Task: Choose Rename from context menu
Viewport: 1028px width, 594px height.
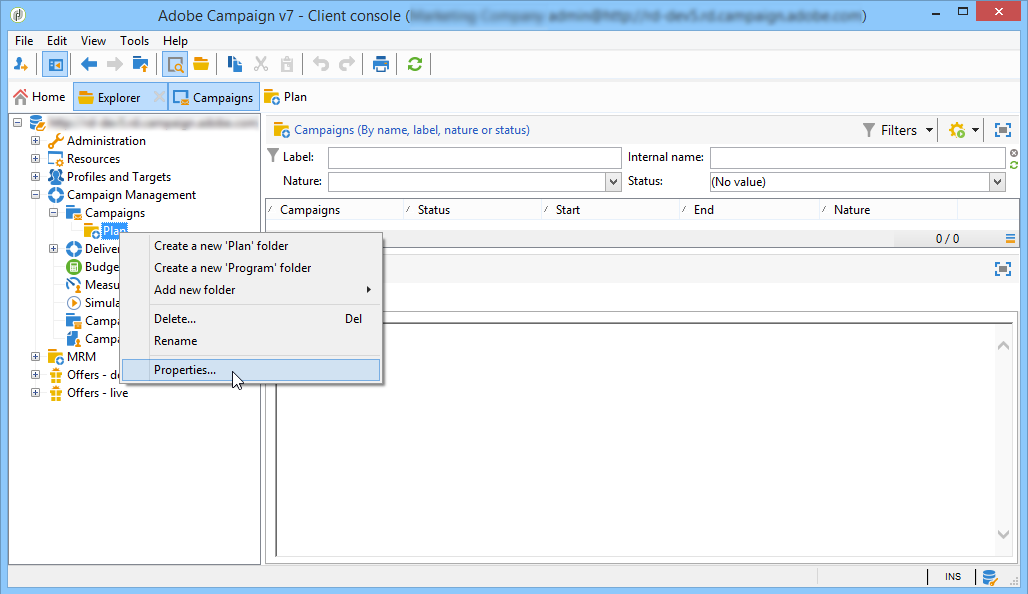Action: point(251,341)
